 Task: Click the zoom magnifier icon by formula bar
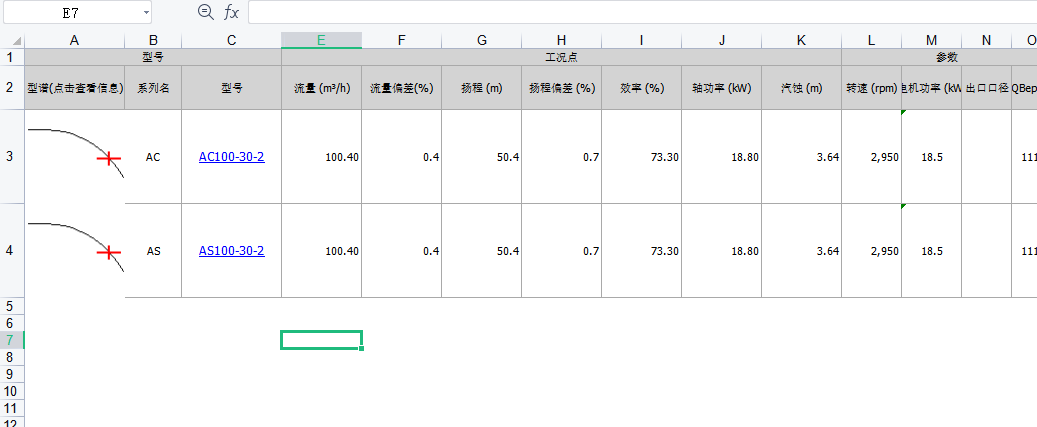coord(206,11)
